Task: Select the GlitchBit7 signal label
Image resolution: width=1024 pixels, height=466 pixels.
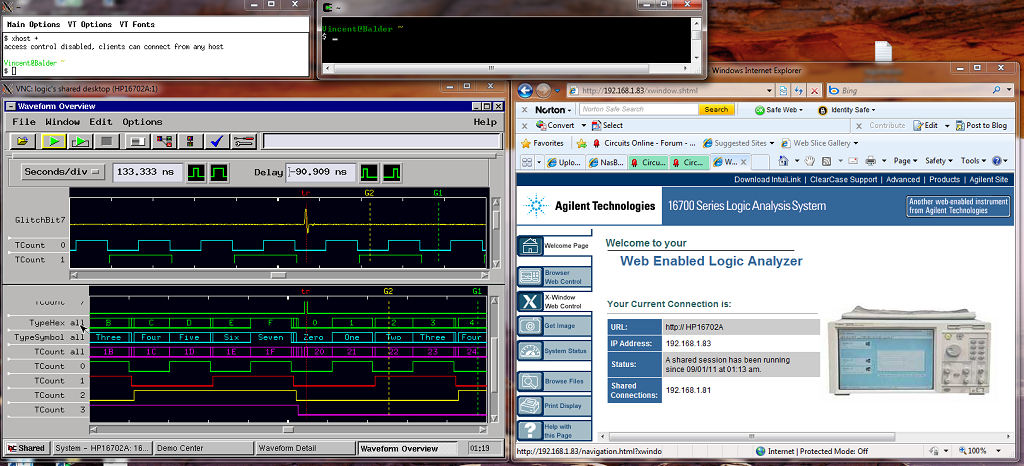Action: [x=40, y=220]
